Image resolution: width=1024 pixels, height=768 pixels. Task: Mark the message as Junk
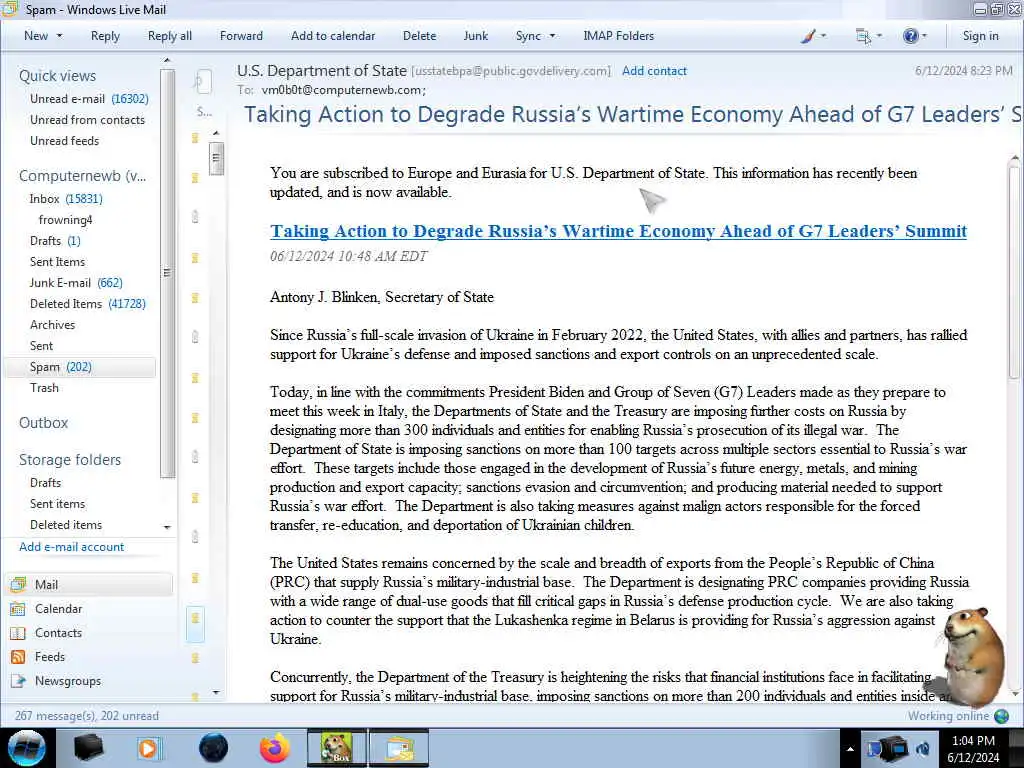475,36
